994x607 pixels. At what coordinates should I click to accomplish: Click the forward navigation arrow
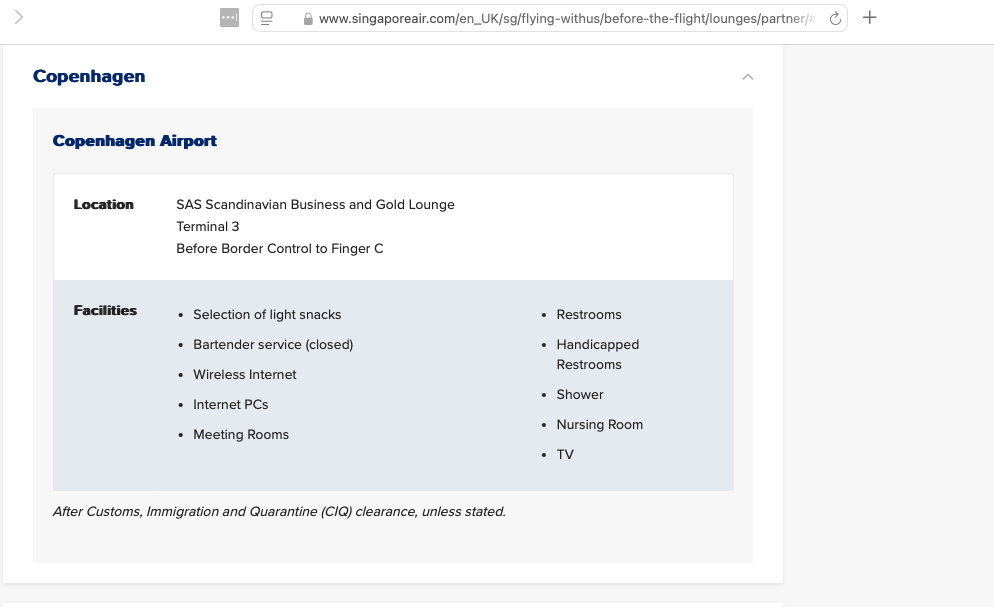19,17
